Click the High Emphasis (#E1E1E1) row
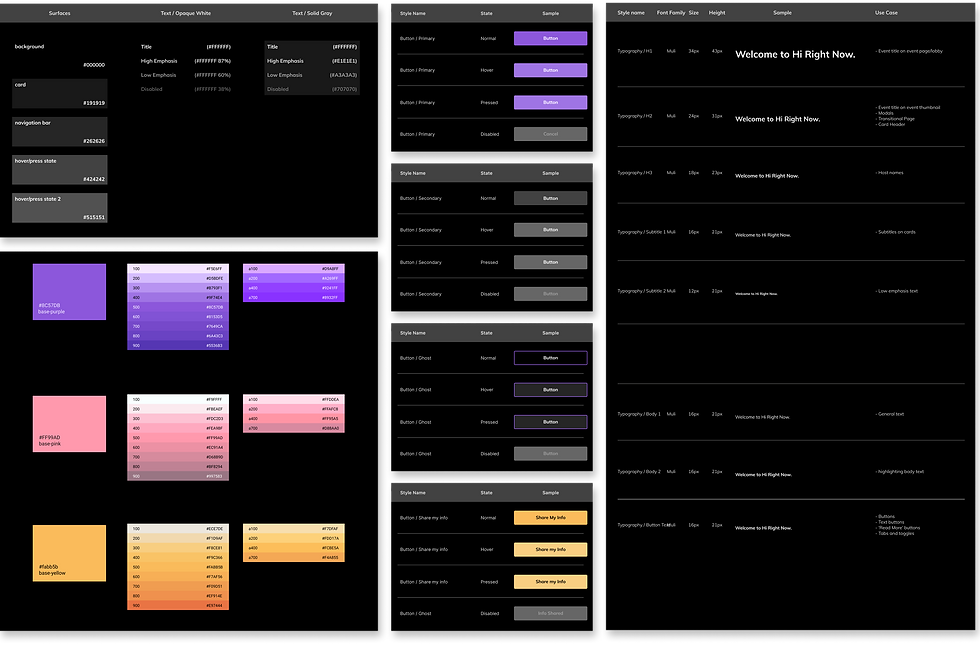 coord(312,61)
